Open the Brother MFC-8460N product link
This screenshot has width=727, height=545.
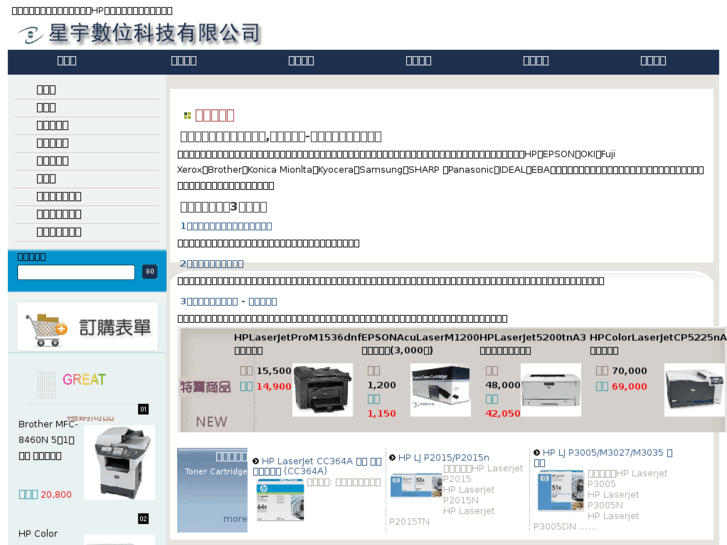click(46, 439)
